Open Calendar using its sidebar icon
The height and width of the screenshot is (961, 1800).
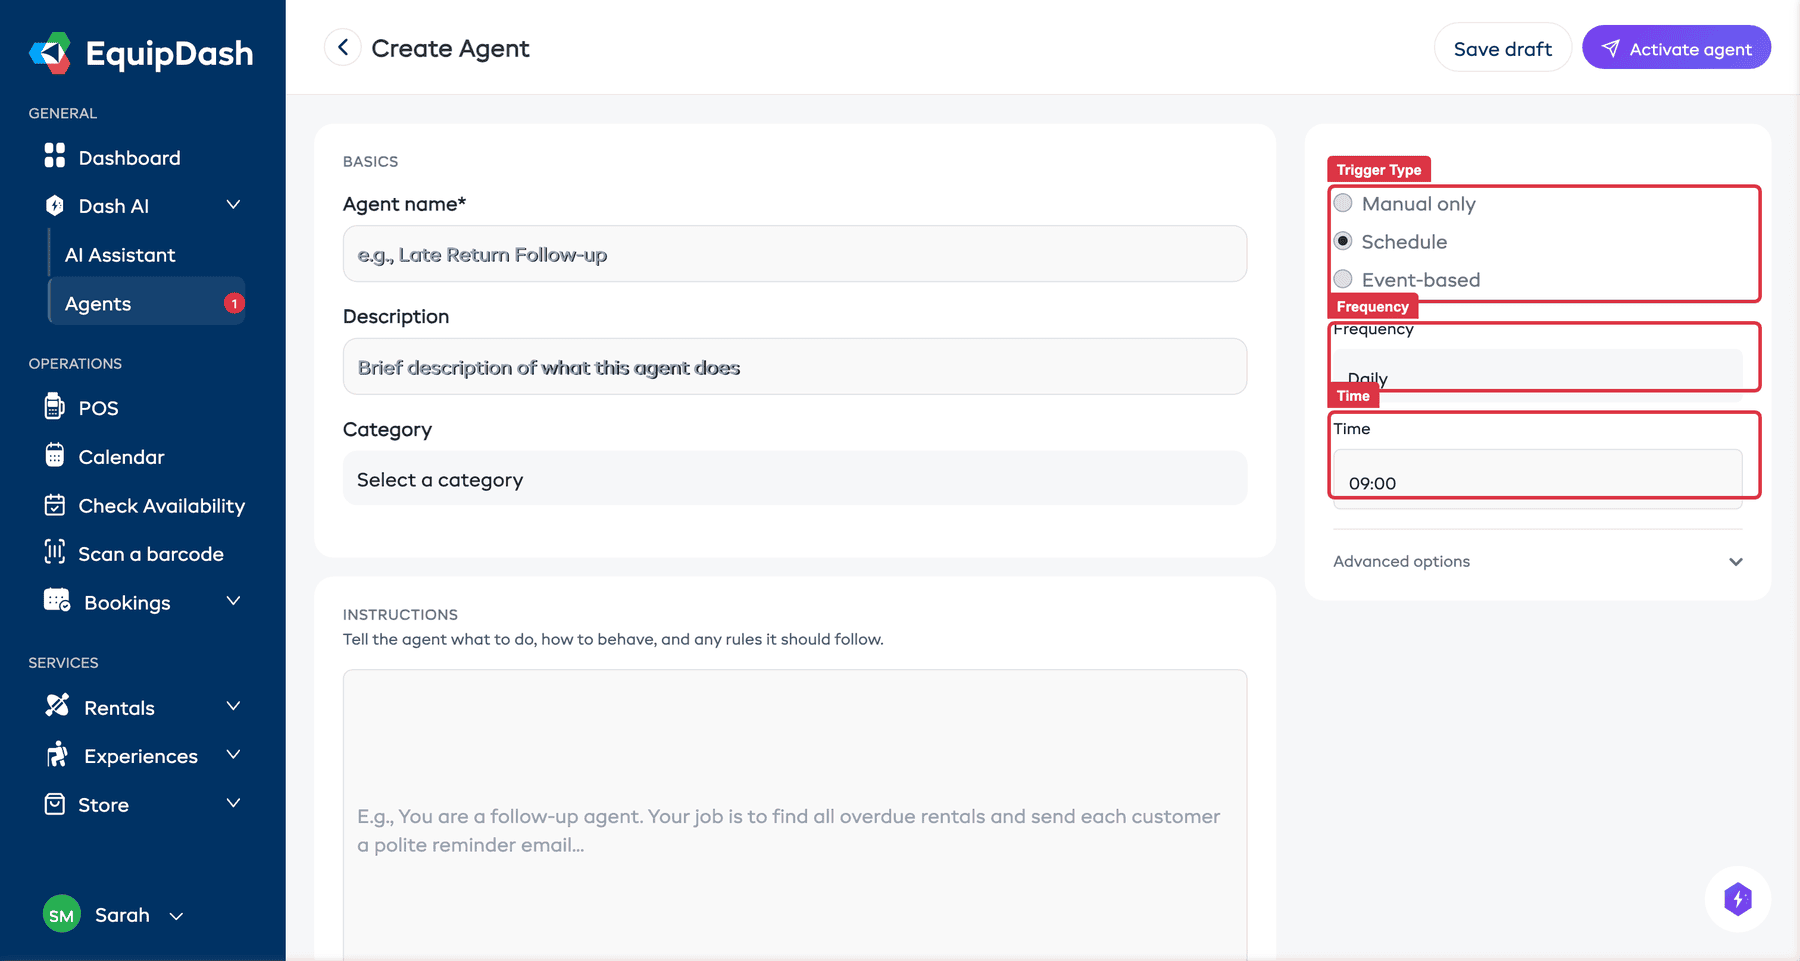(55, 456)
